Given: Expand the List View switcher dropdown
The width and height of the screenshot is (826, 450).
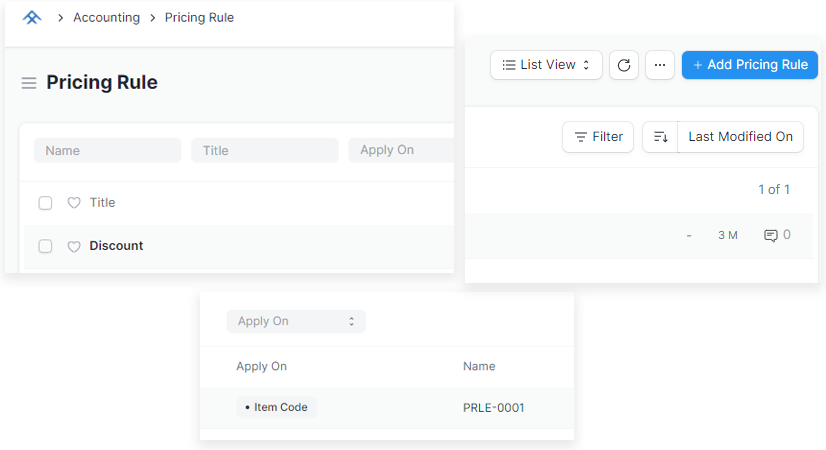Looking at the screenshot, I should pyautogui.click(x=546, y=65).
